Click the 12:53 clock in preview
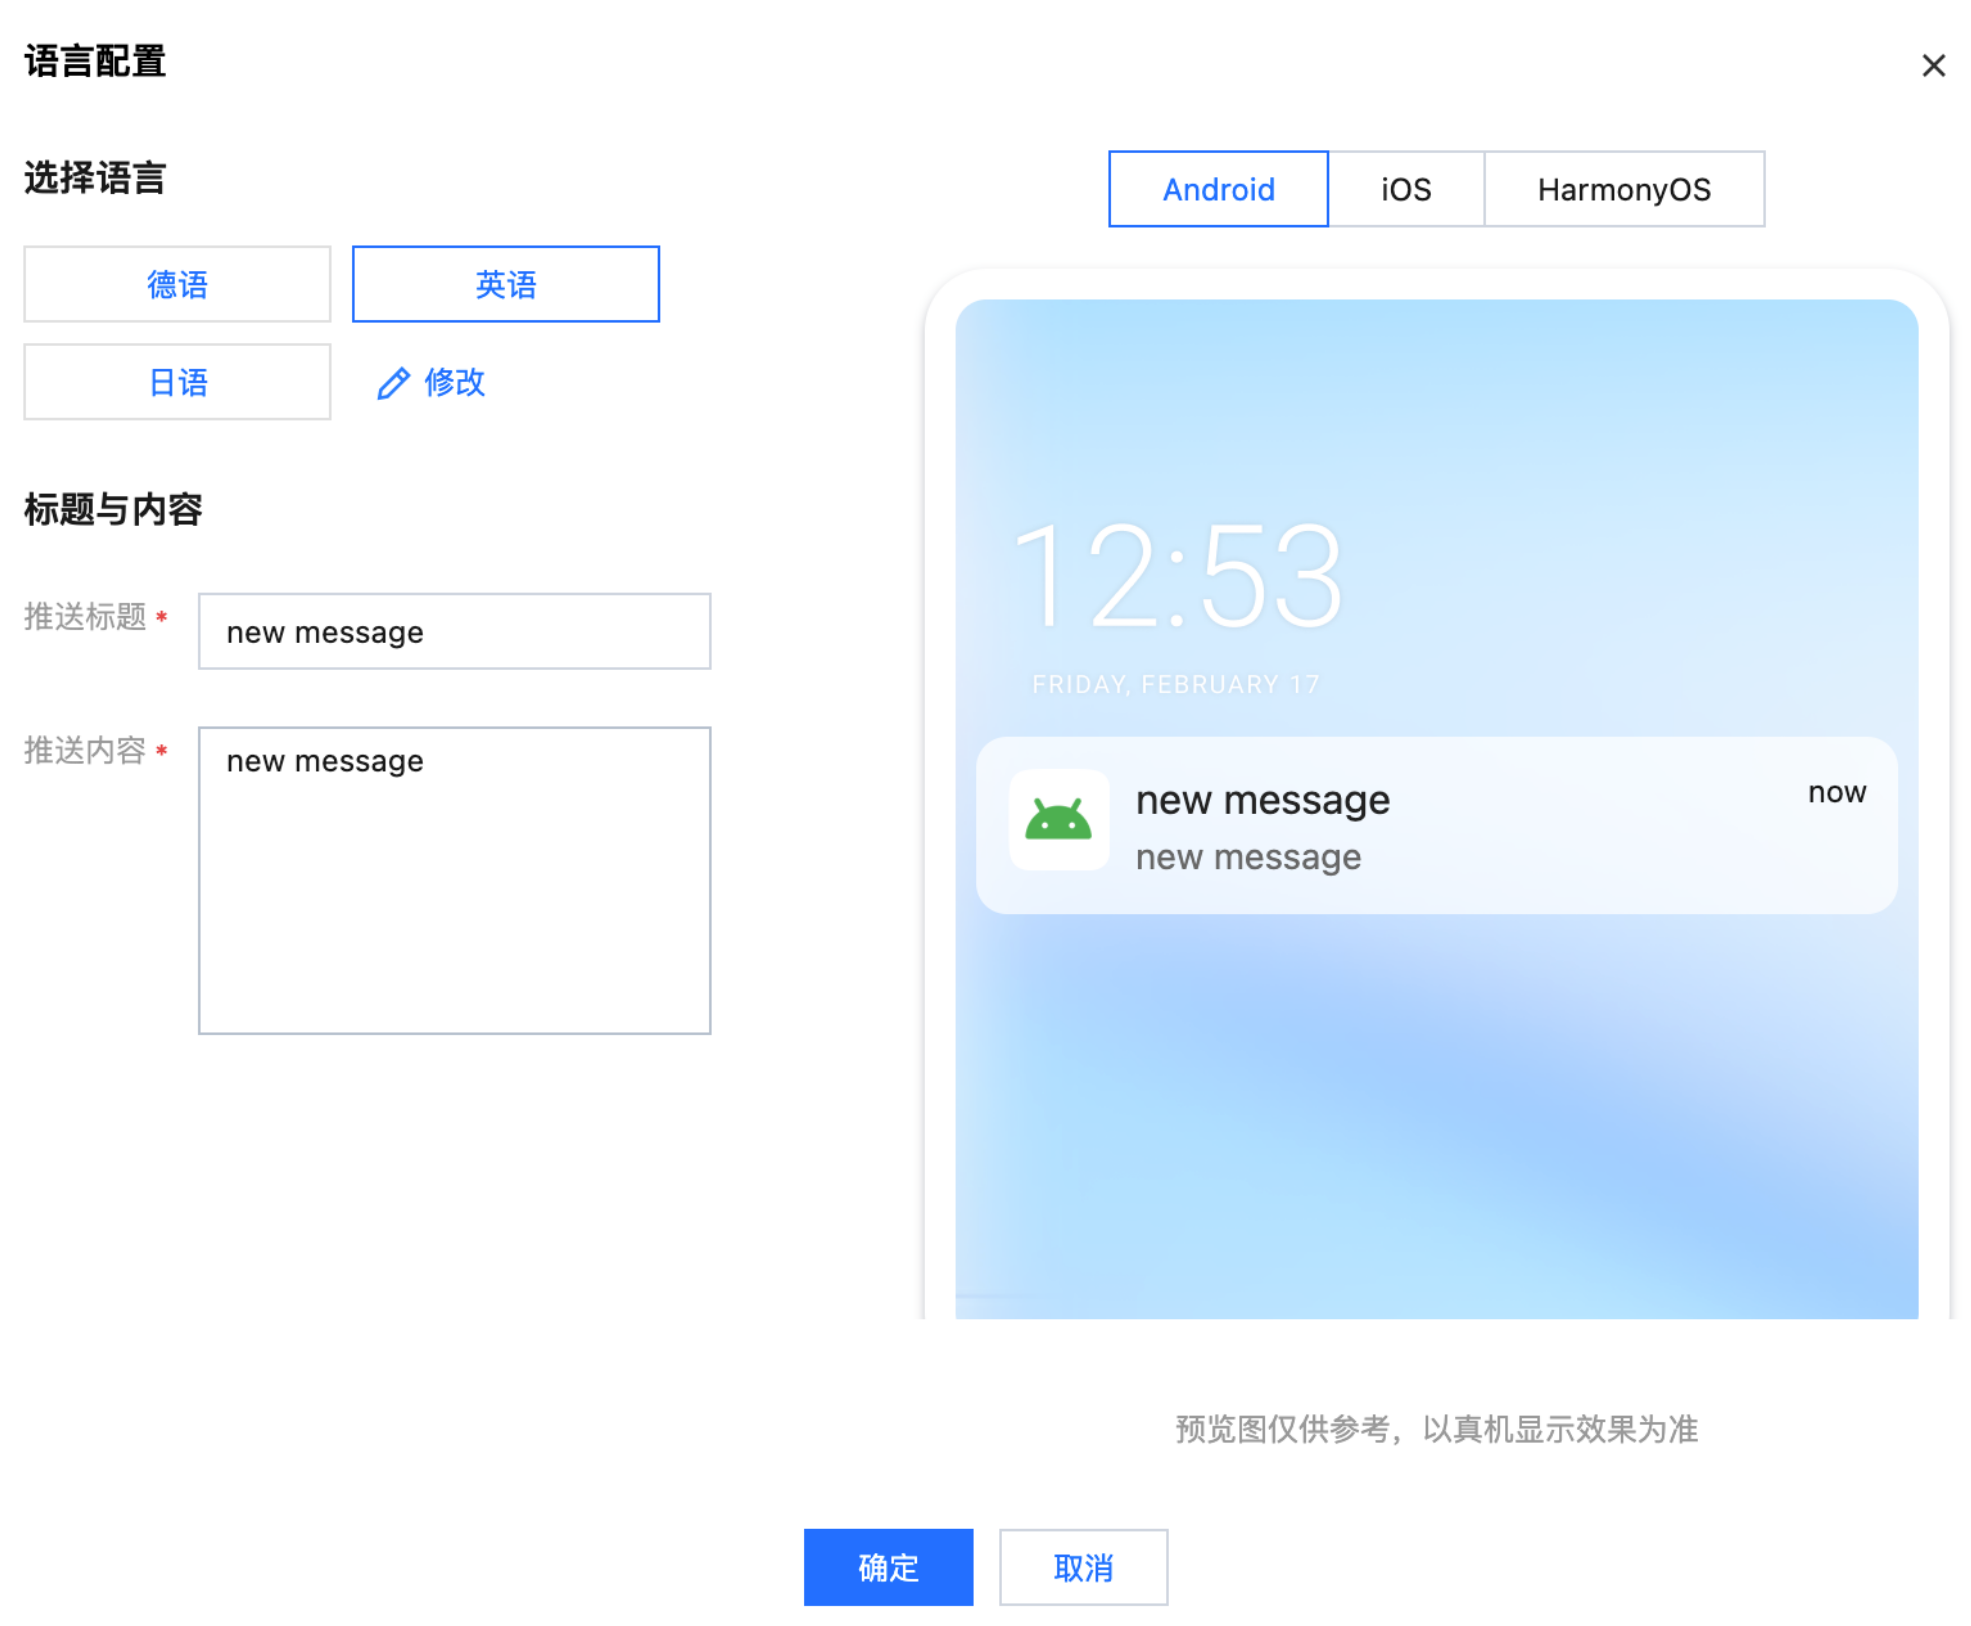 pos(1177,578)
